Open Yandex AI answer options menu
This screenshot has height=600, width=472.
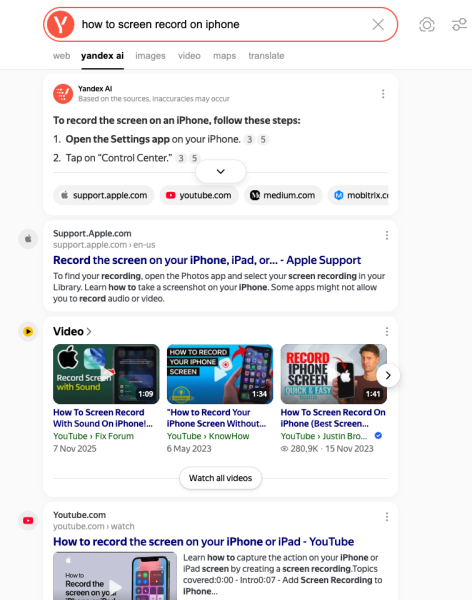[383, 94]
